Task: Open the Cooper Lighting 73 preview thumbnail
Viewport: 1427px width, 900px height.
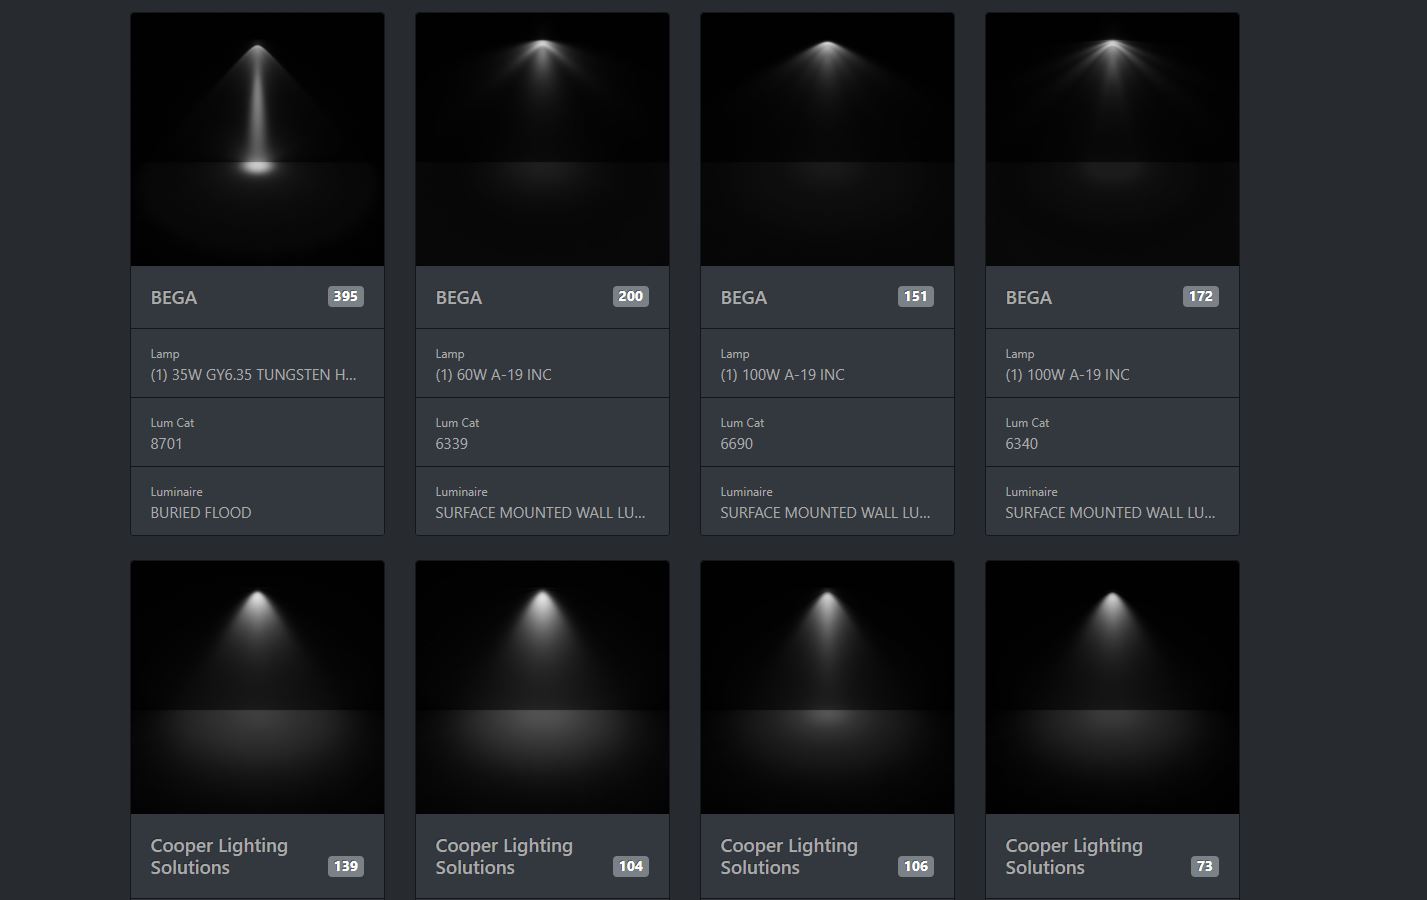Action: 1112,687
